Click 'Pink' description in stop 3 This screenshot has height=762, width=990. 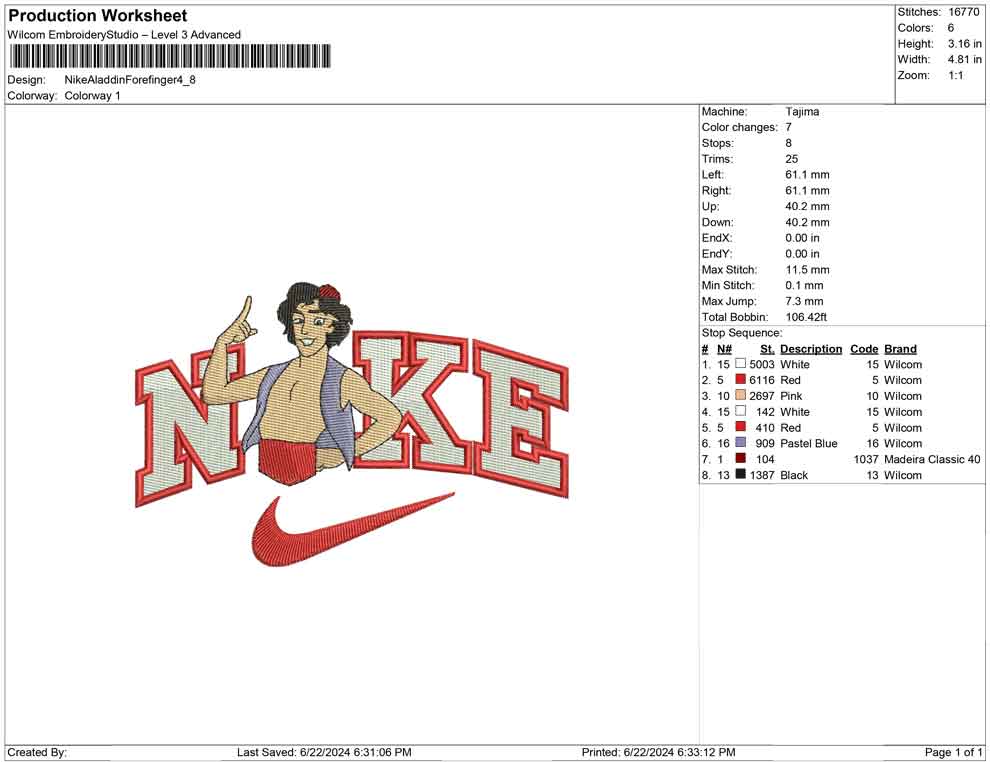[791, 396]
